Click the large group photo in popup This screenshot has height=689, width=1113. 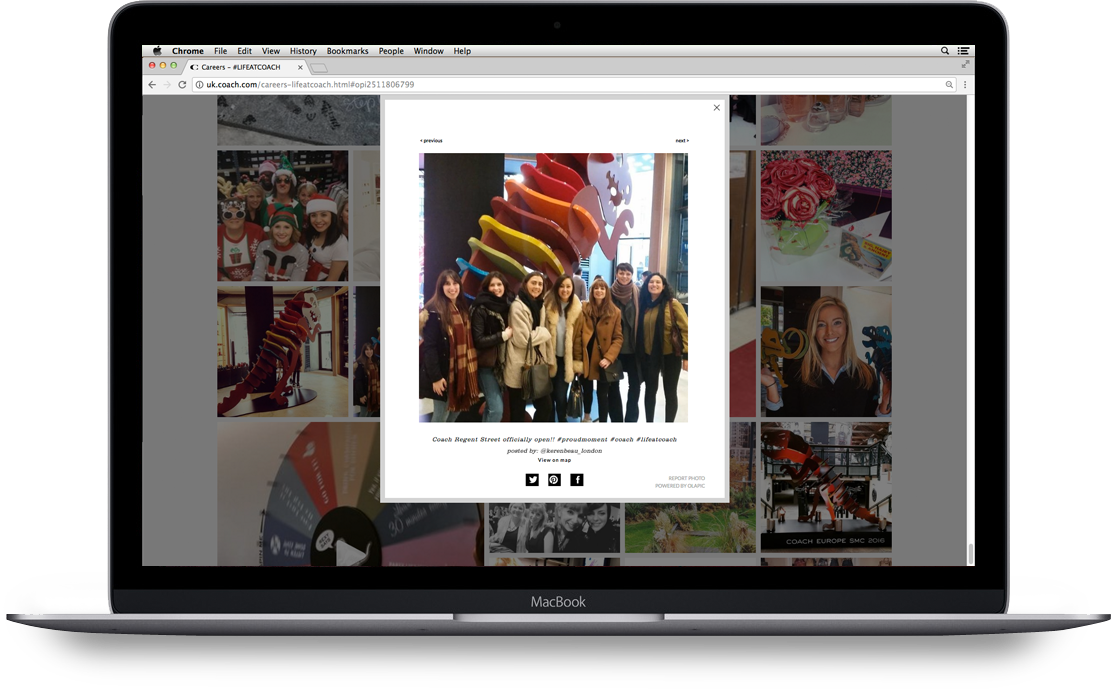[554, 288]
